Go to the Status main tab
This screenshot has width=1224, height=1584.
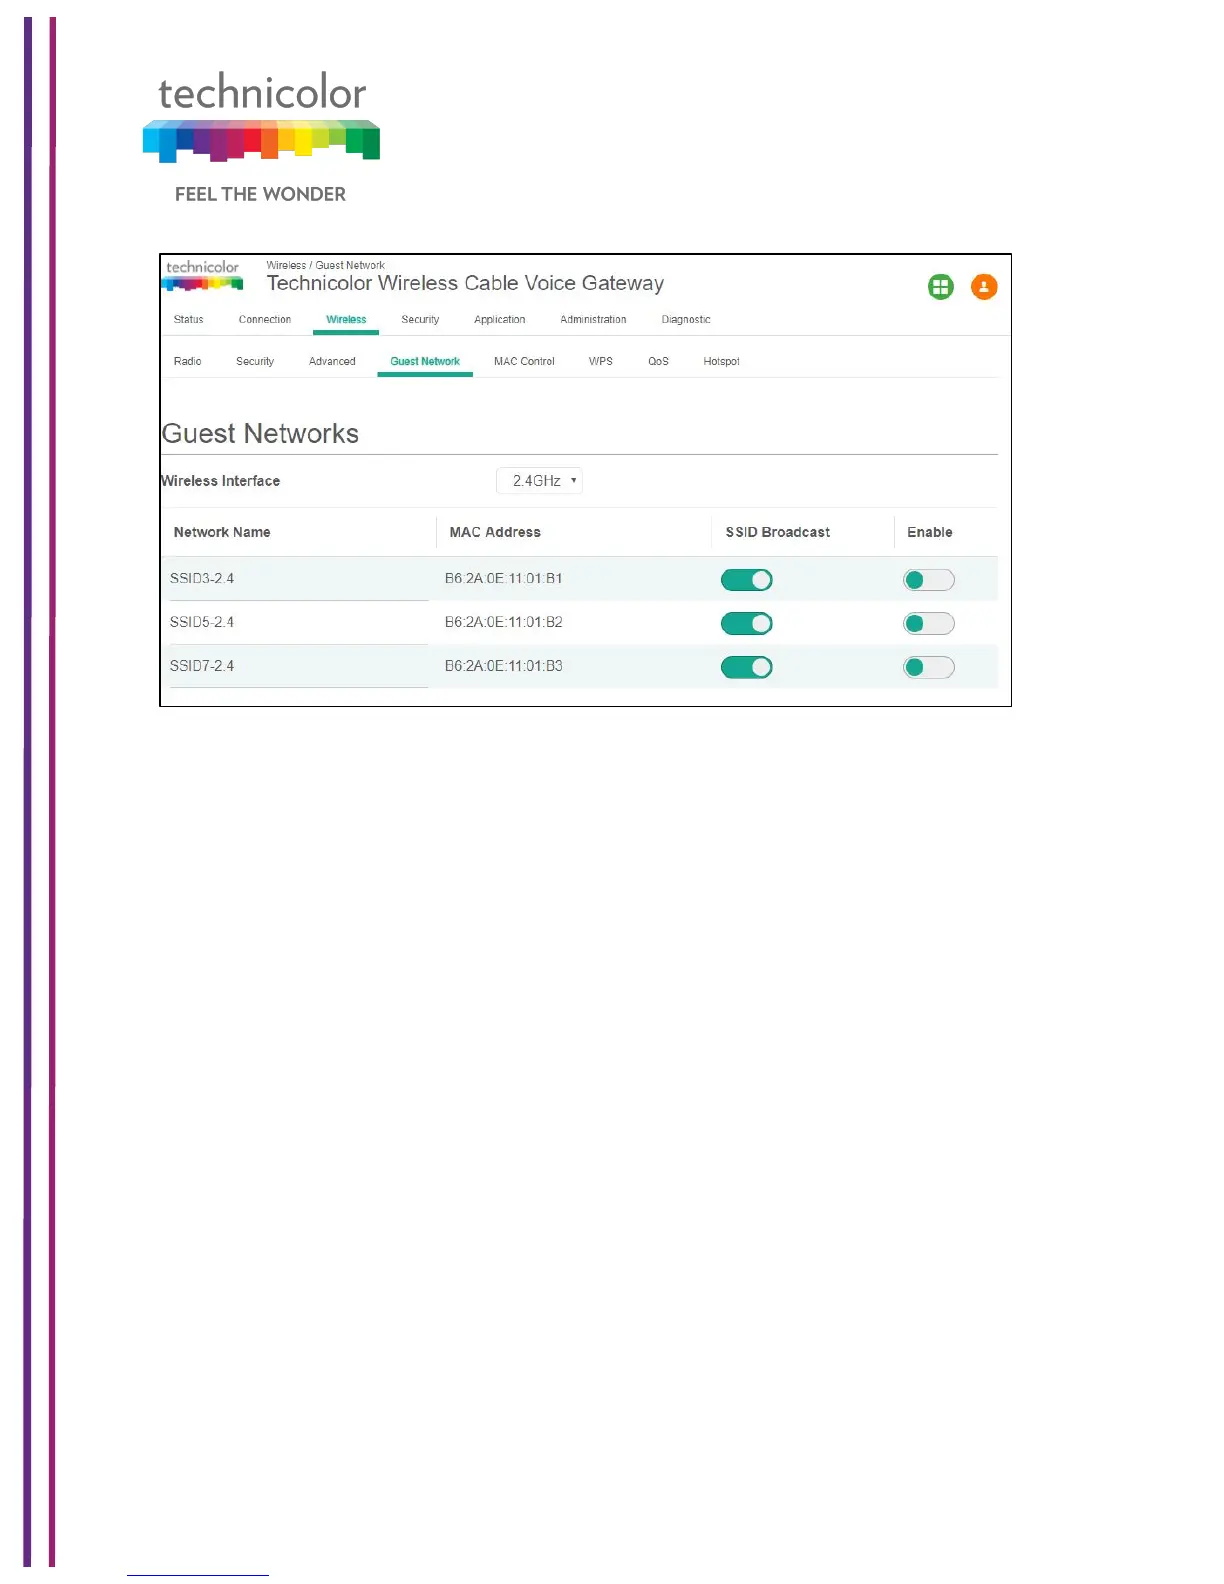pos(188,320)
